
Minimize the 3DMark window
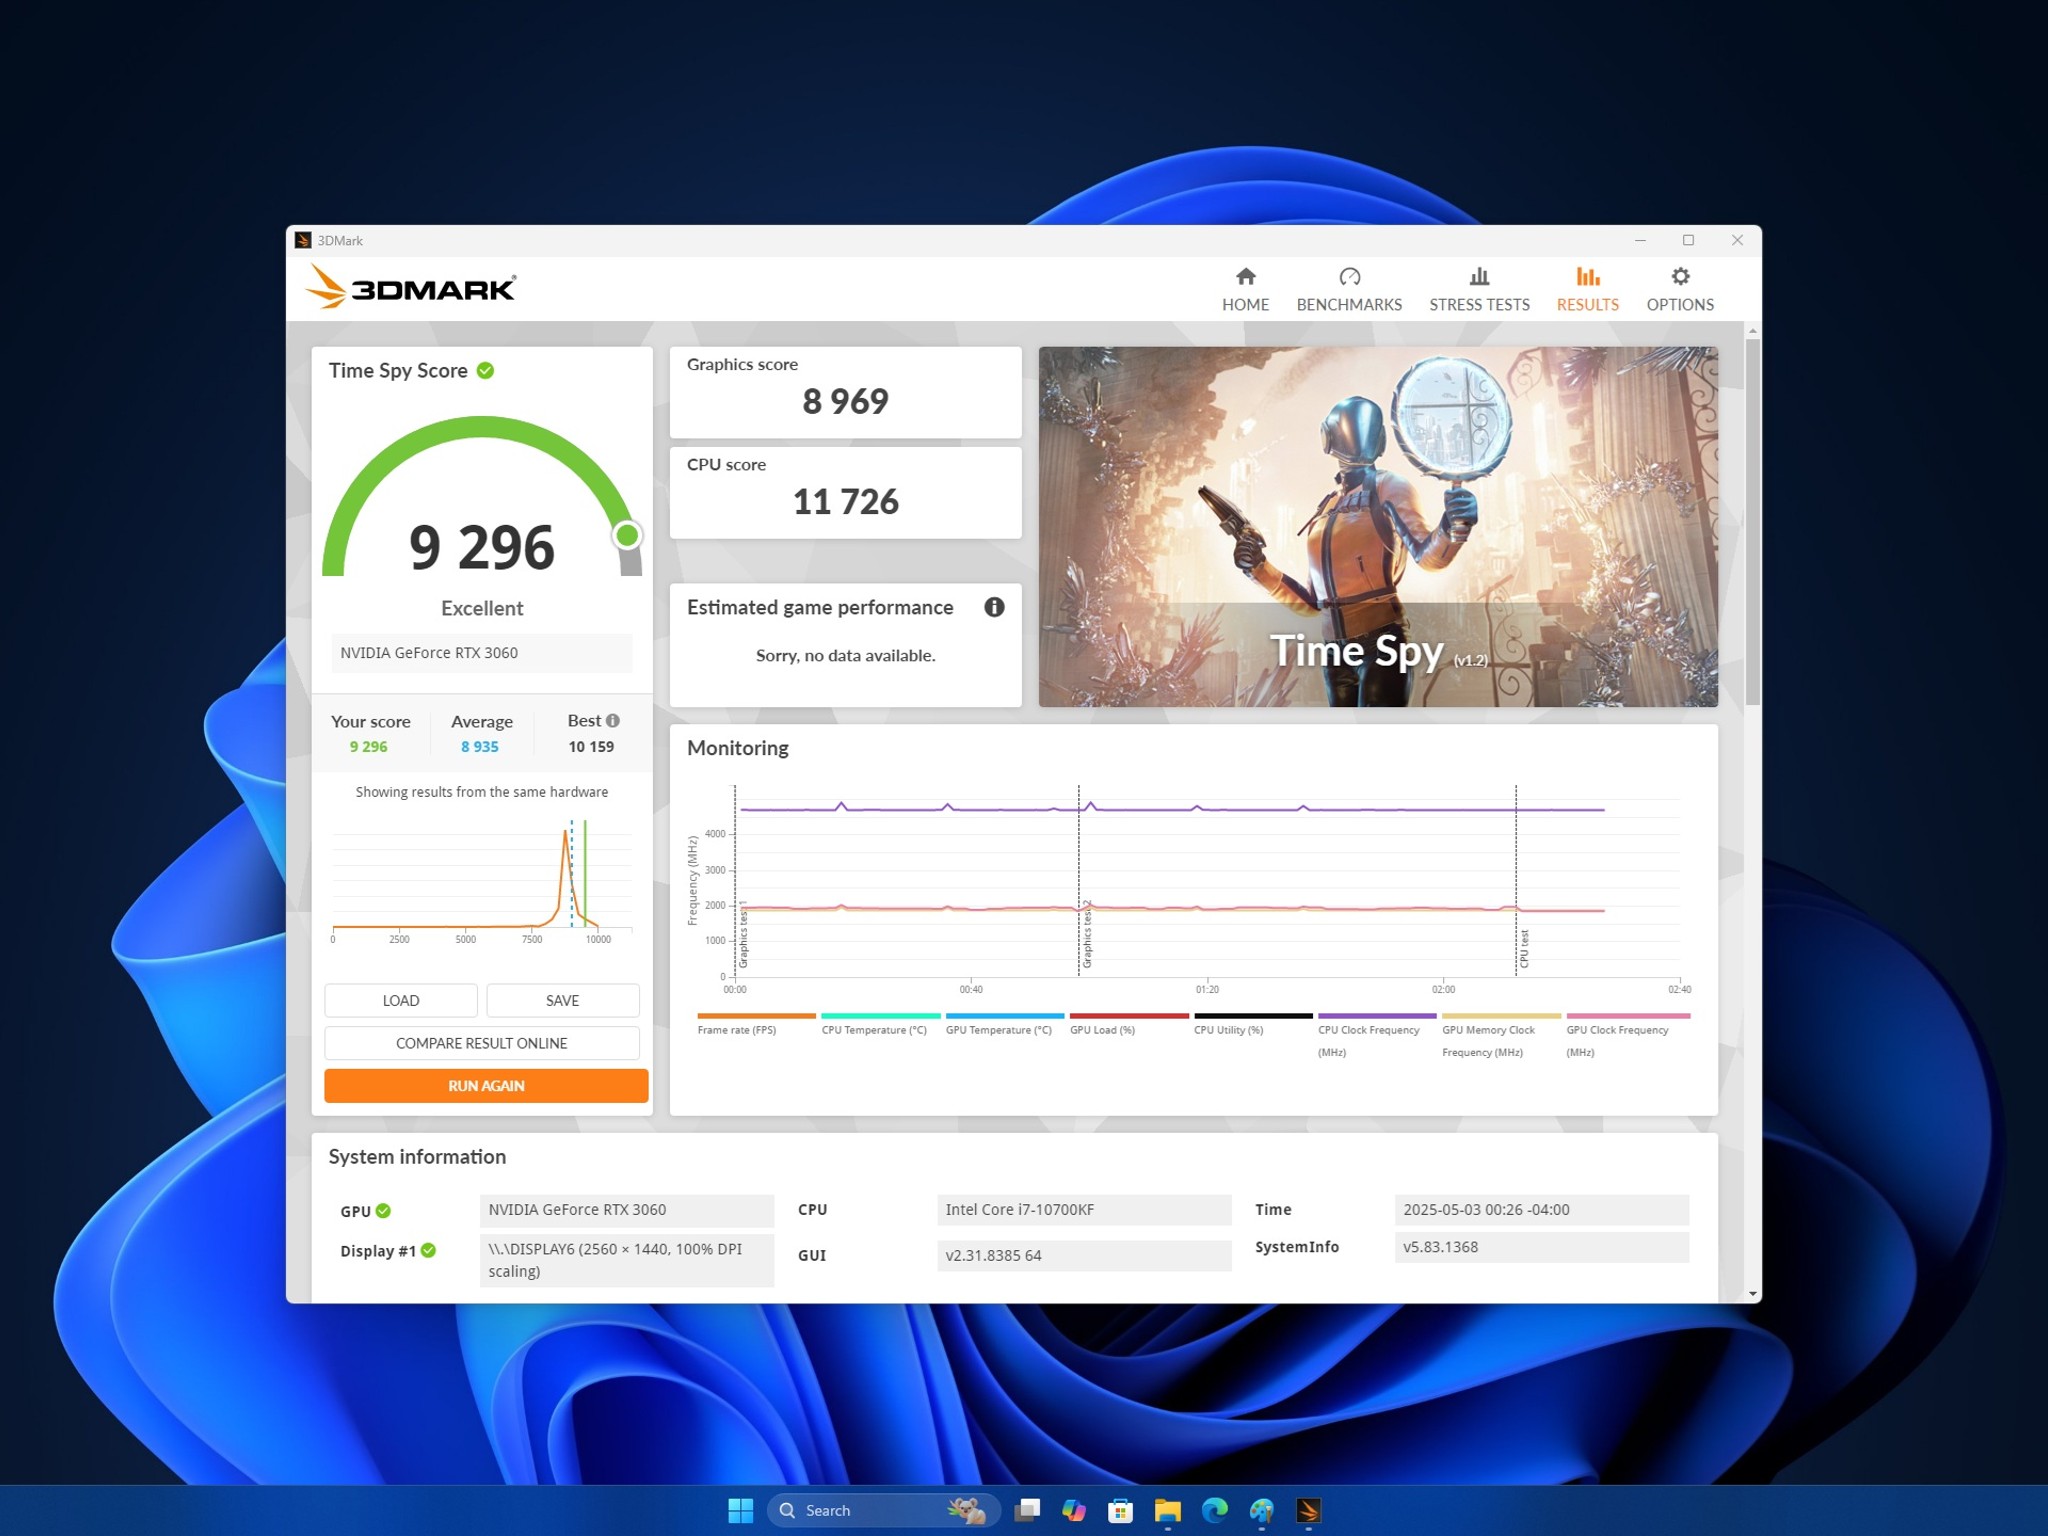click(x=1640, y=240)
